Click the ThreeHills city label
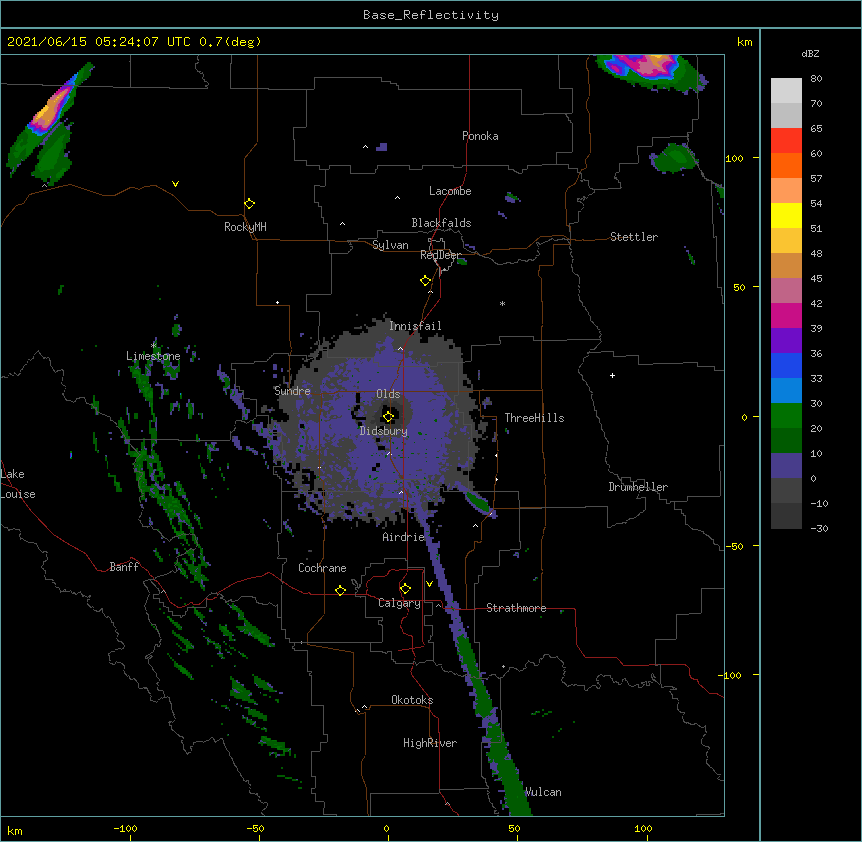Image resolution: width=862 pixels, height=842 pixels. coord(534,418)
